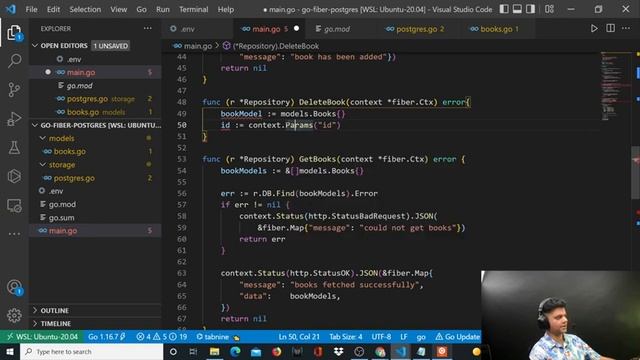Open the Selection menu

click(85, 9)
